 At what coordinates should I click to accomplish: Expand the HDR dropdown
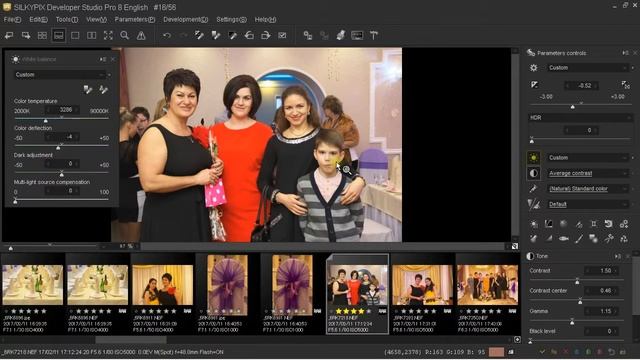pyautogui.click(x=580, y=118)
